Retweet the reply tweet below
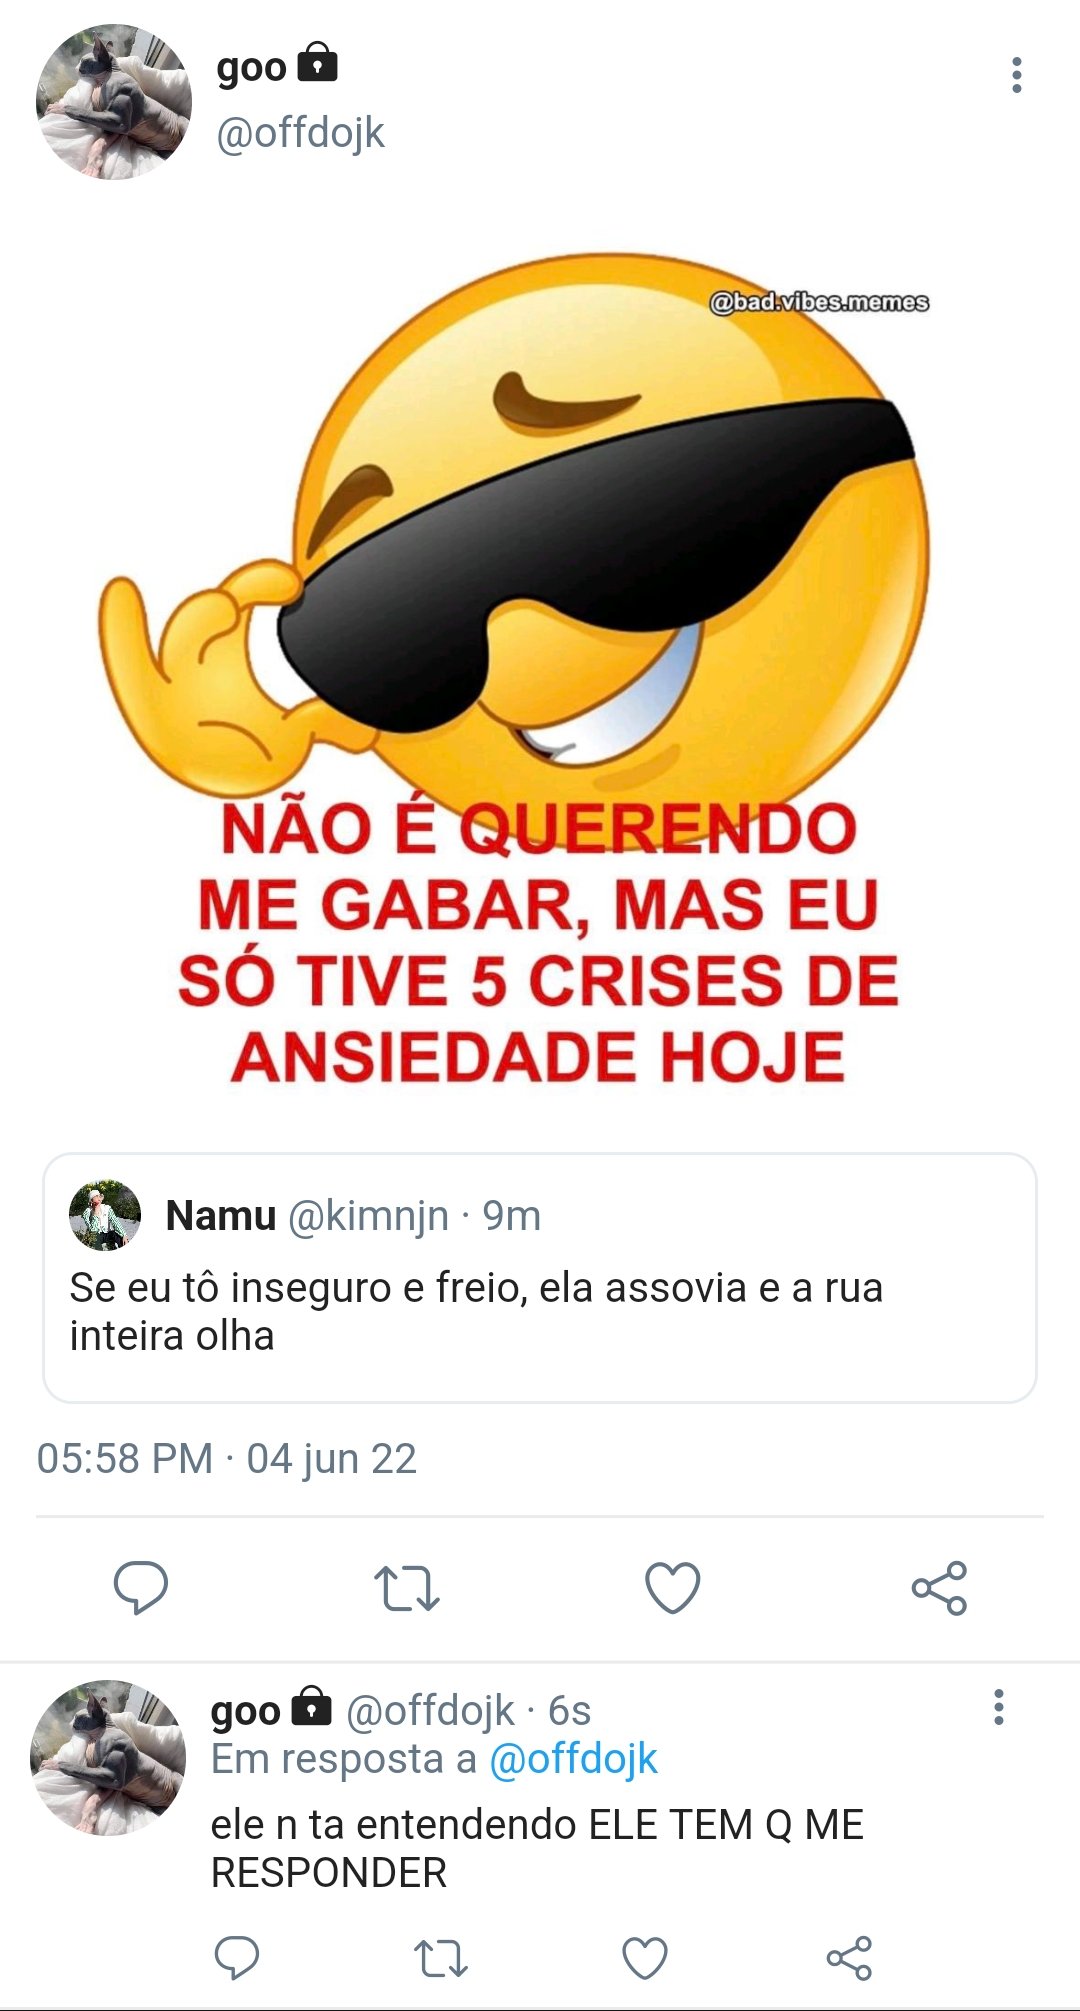This screenshot has width=1080, height=2011. 441,1958
